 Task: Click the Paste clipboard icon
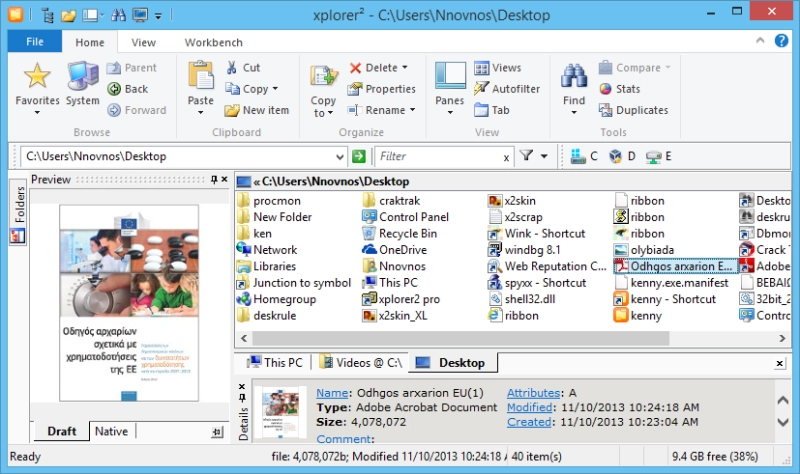[201, 77]
